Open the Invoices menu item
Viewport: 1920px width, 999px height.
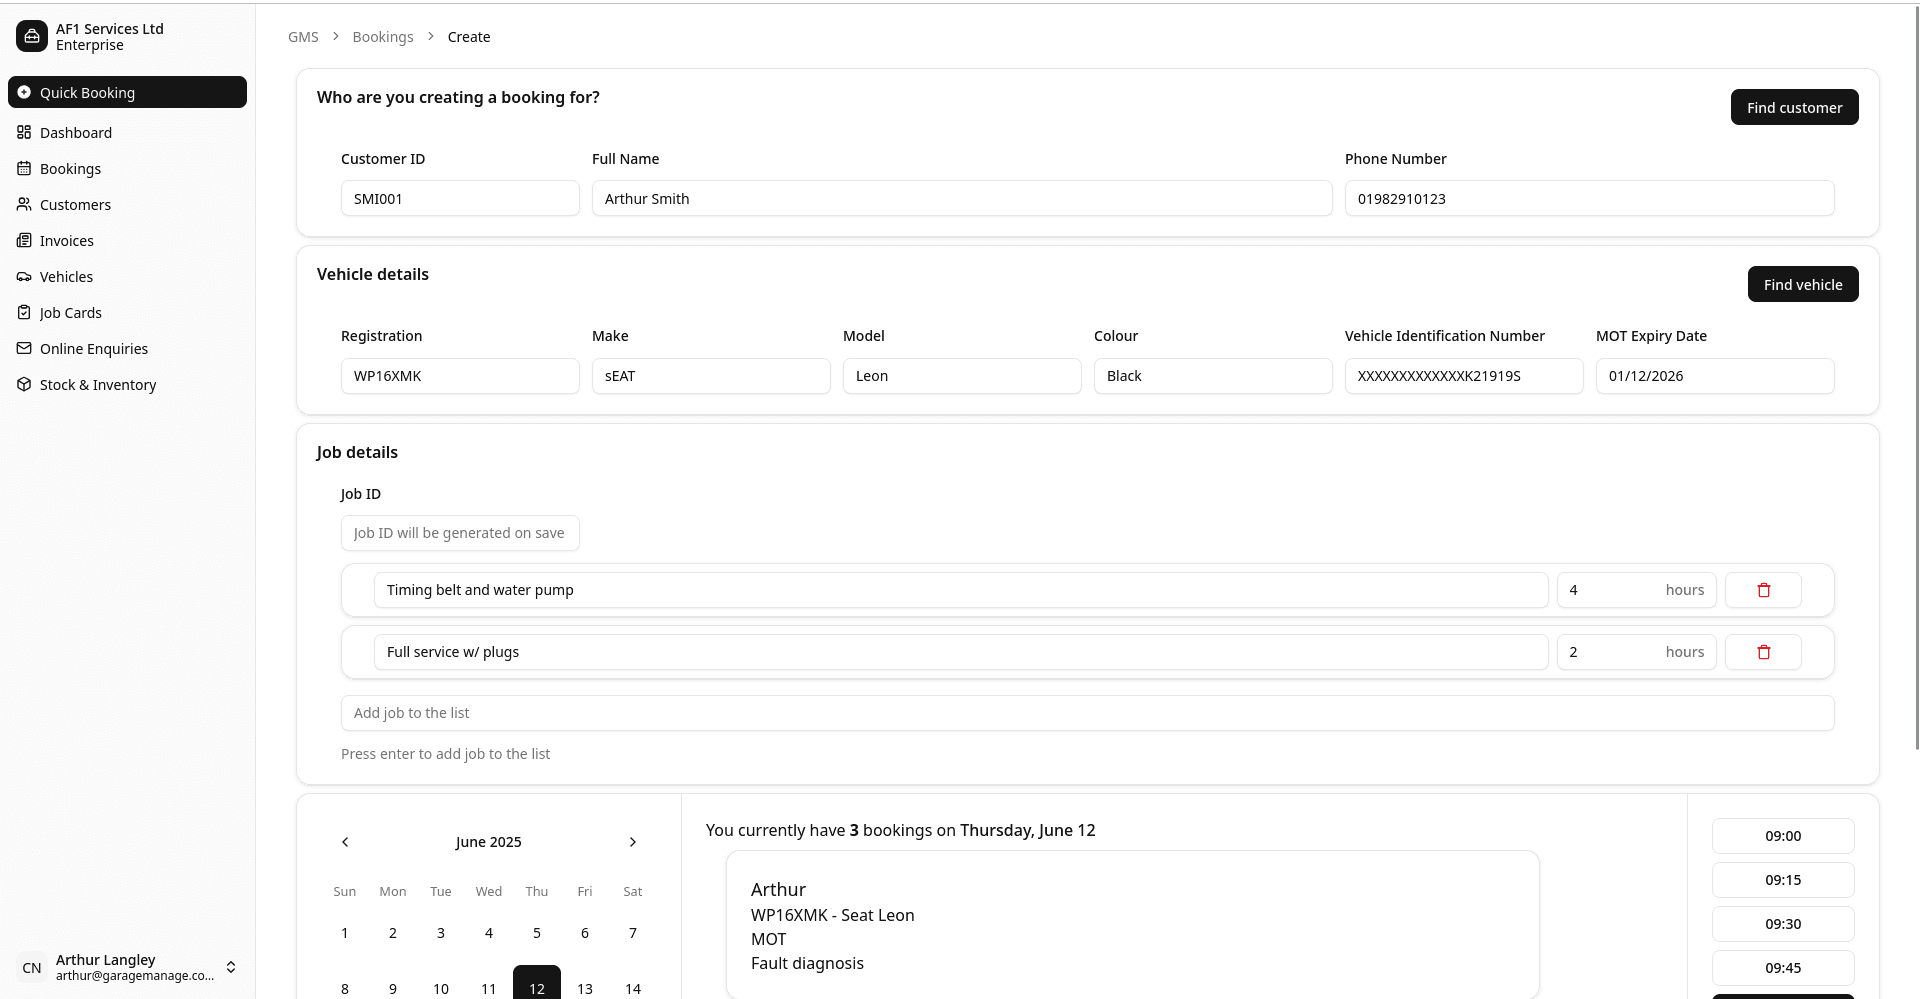tap(66, 241)
